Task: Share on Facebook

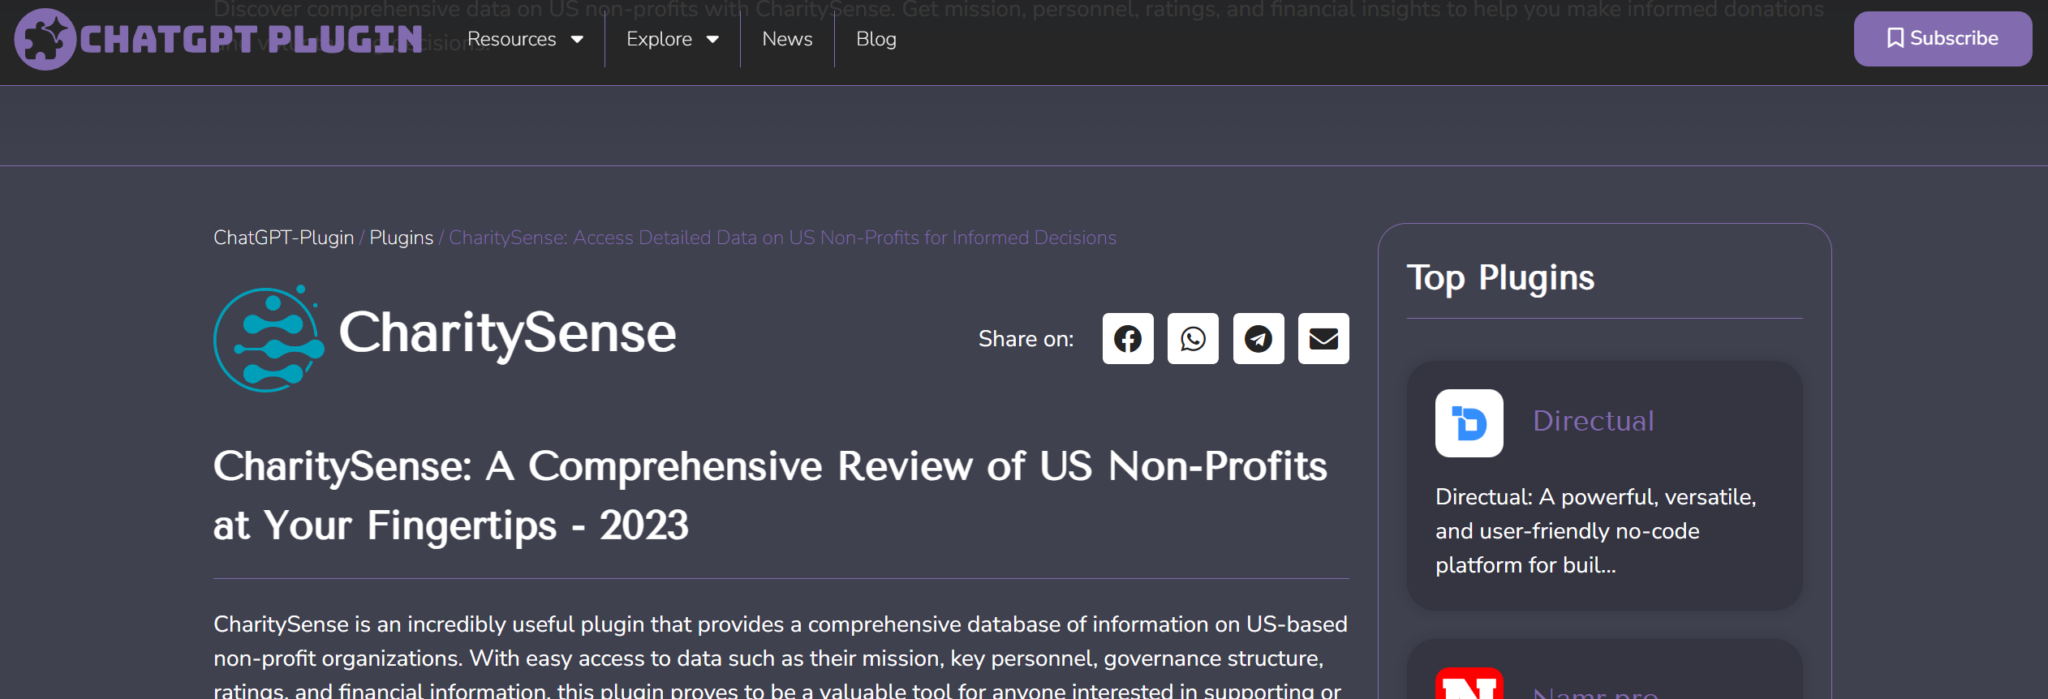Action: click(x=1128, y=339)
